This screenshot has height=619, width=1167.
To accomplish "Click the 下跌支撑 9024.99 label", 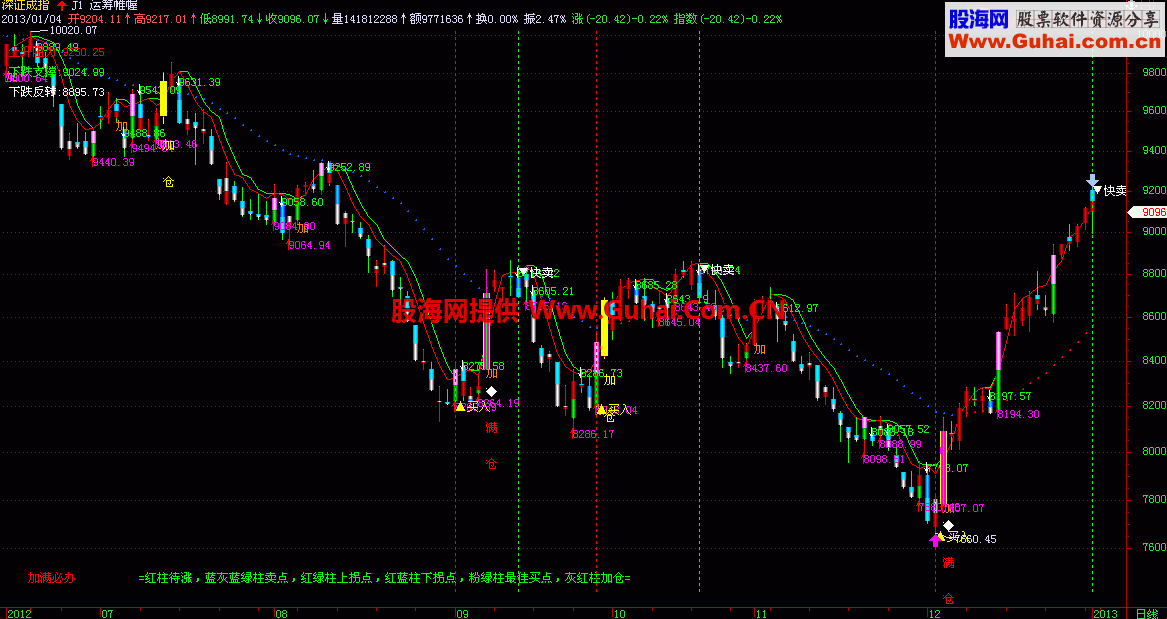I will [57, 72].
